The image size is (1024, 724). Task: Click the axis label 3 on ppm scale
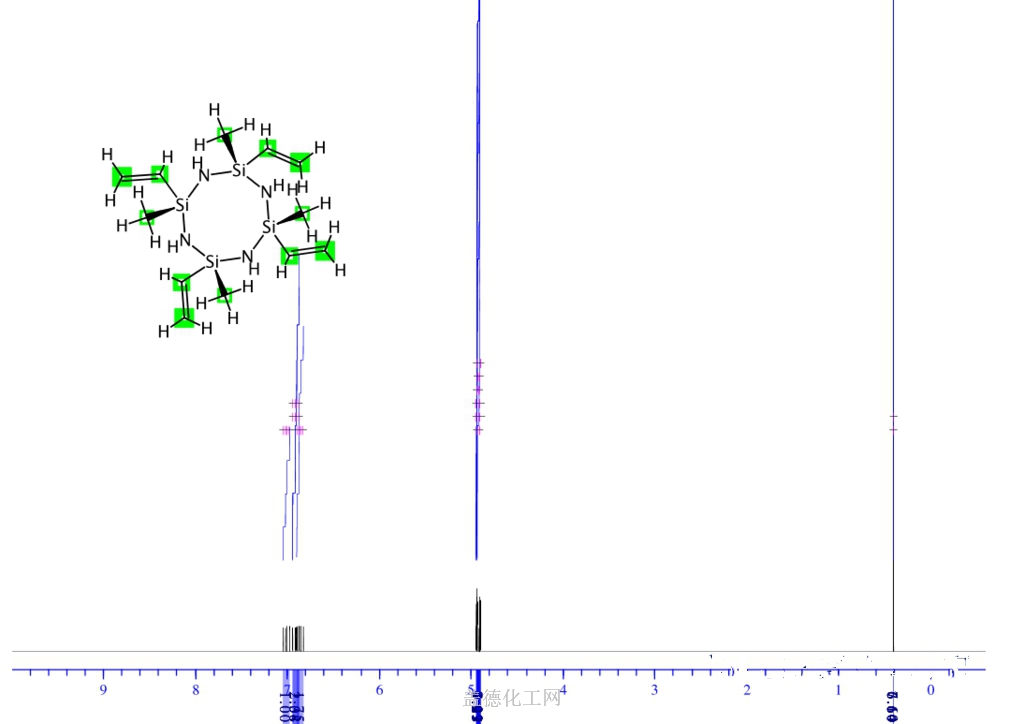654,690
